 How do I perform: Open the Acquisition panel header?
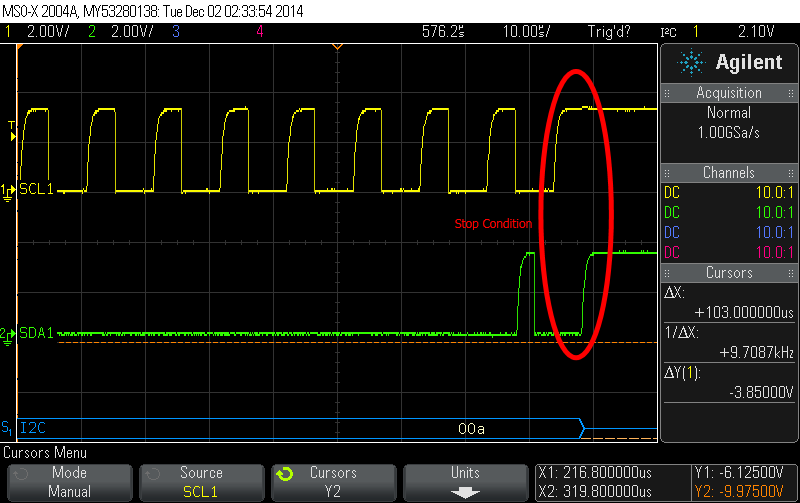(x=729, y=93)
